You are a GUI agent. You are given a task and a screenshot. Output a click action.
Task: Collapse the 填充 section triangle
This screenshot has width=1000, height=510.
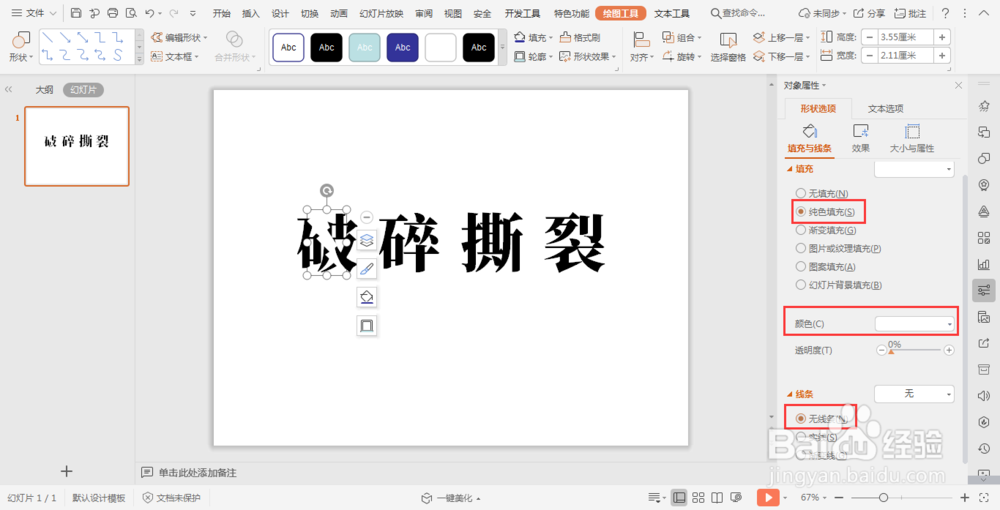(x=790, y=169)
